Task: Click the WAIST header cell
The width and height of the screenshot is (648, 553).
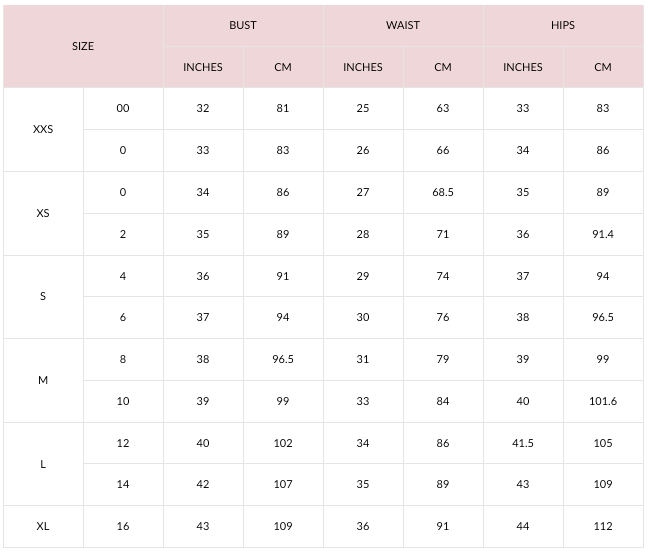Action: pos(403,25)
